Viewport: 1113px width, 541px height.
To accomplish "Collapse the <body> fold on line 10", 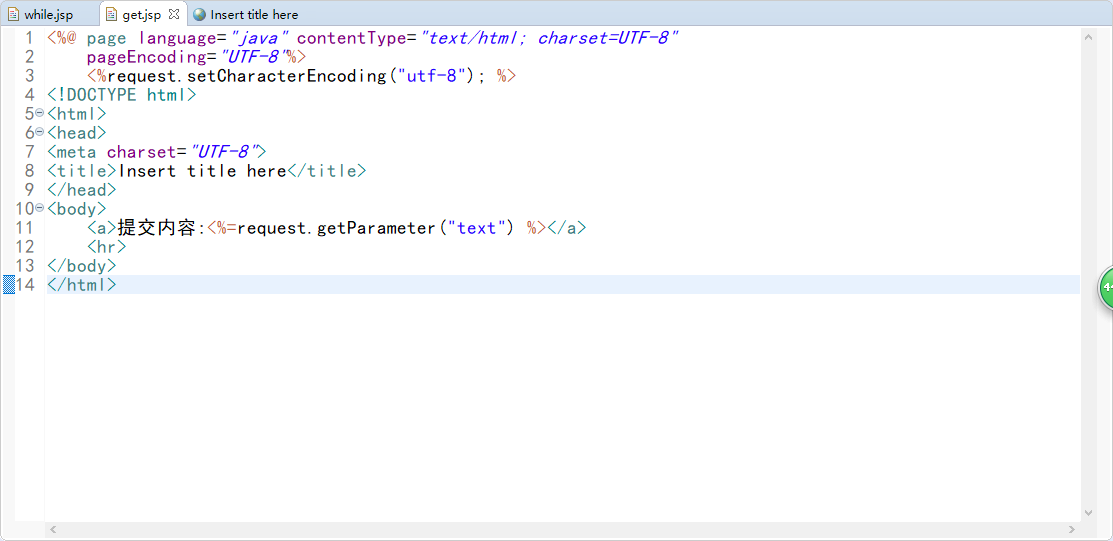I will [40, 208].
